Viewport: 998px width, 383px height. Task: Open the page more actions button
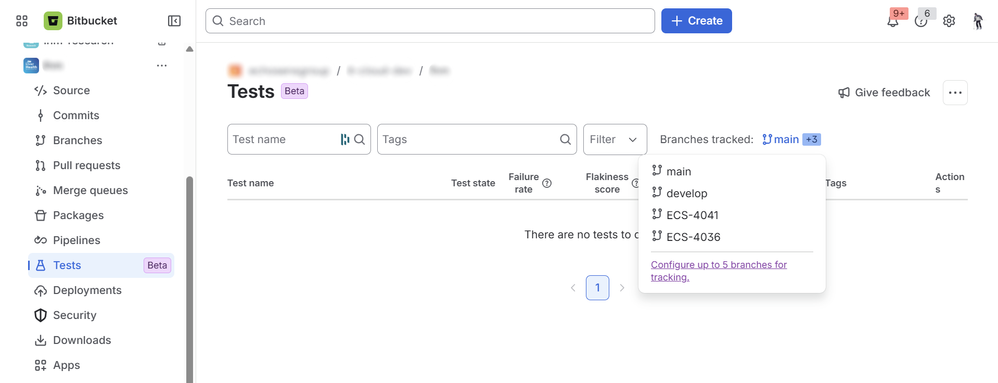955,93
